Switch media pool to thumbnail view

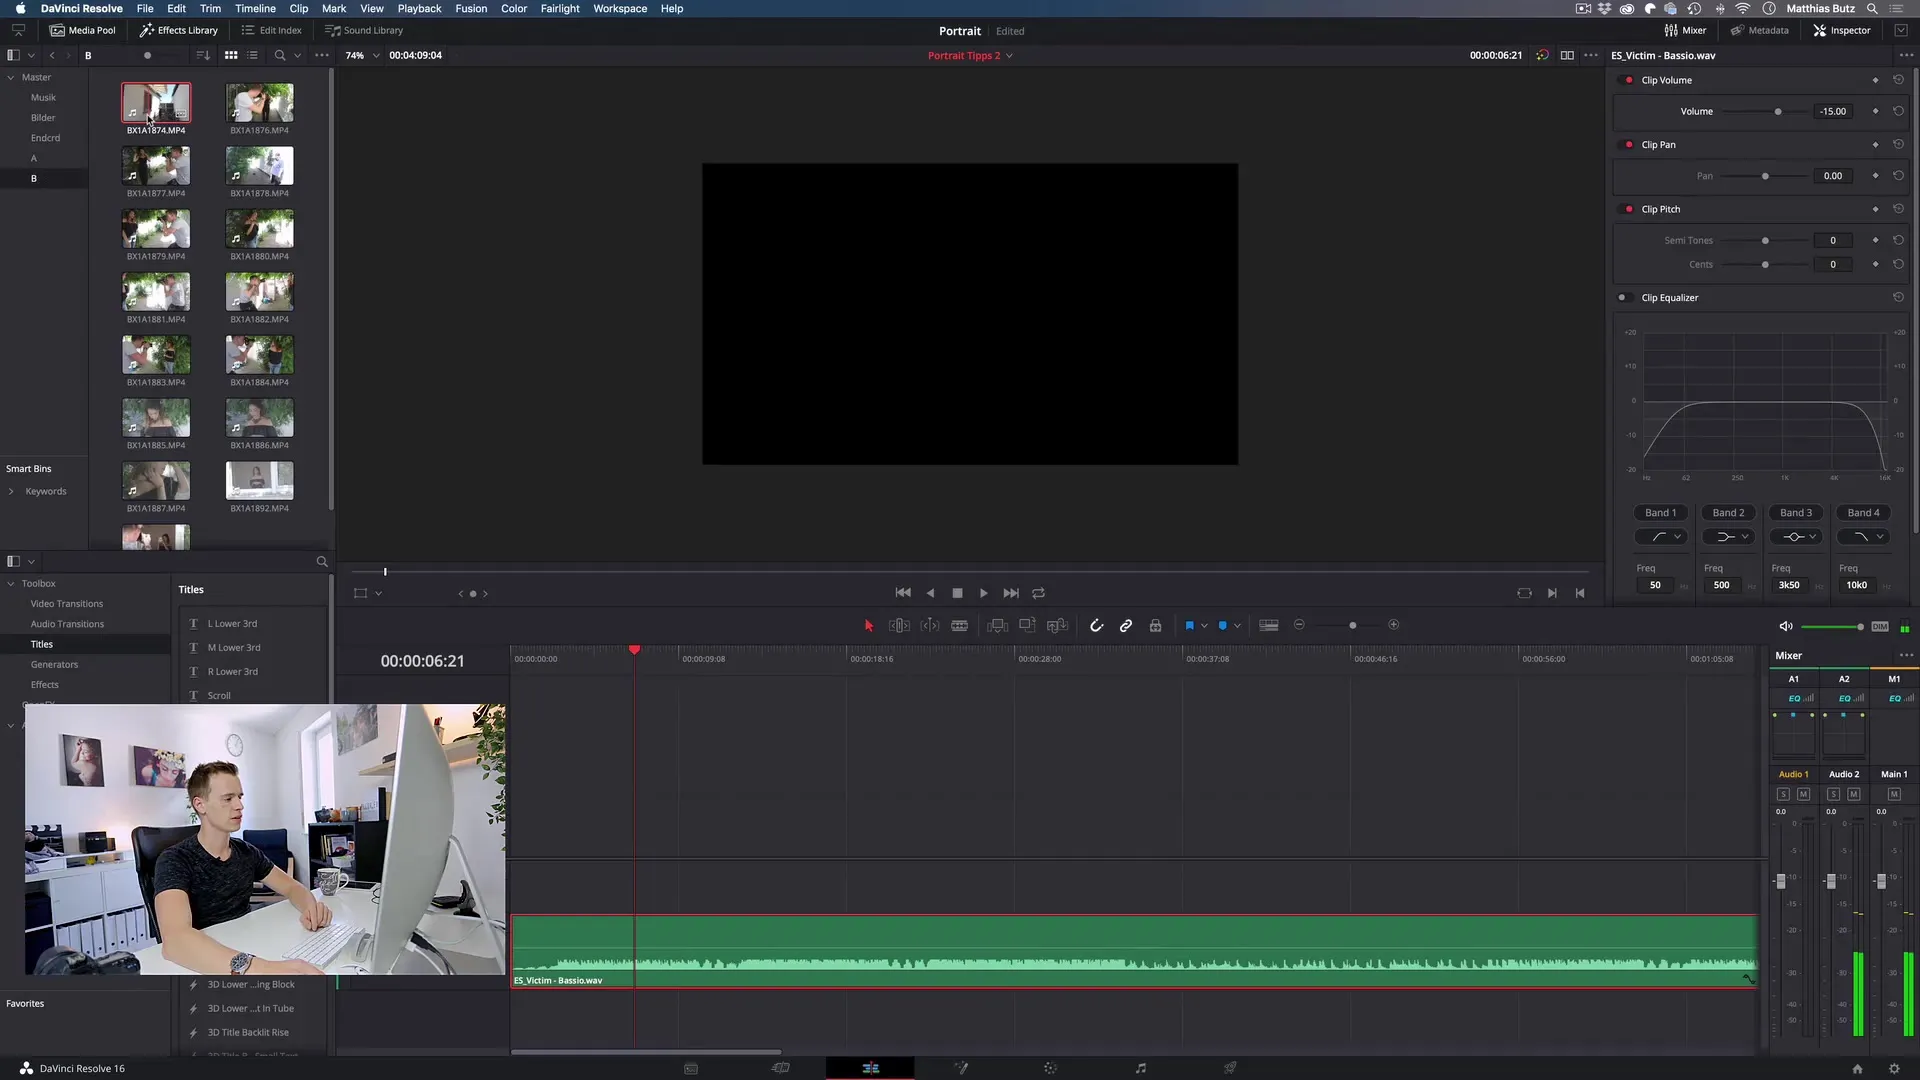click(231, 56)
